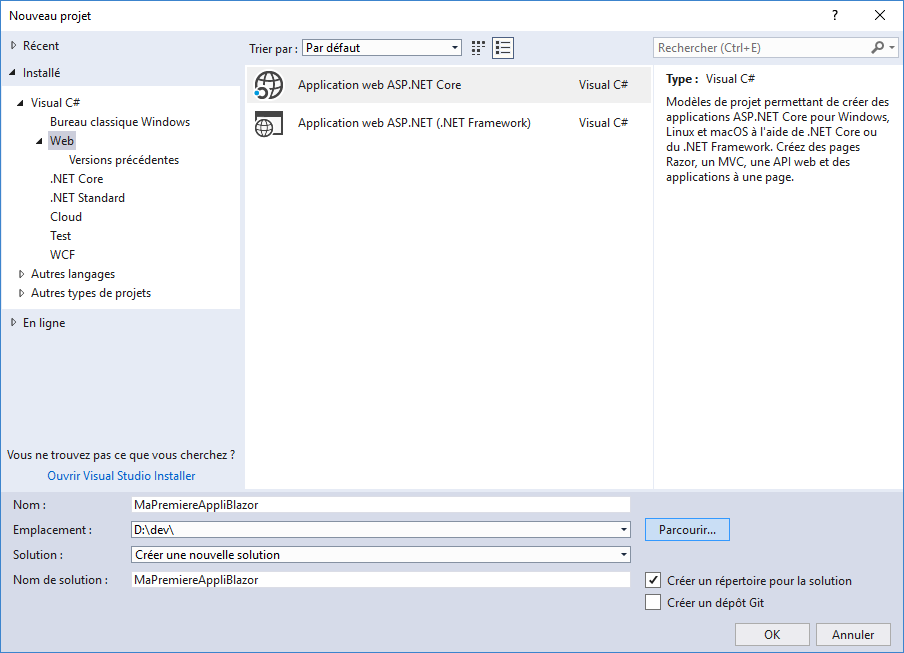Toggle 'Créer un répertoire pour la solution' checkbox

tap(653, 580)
